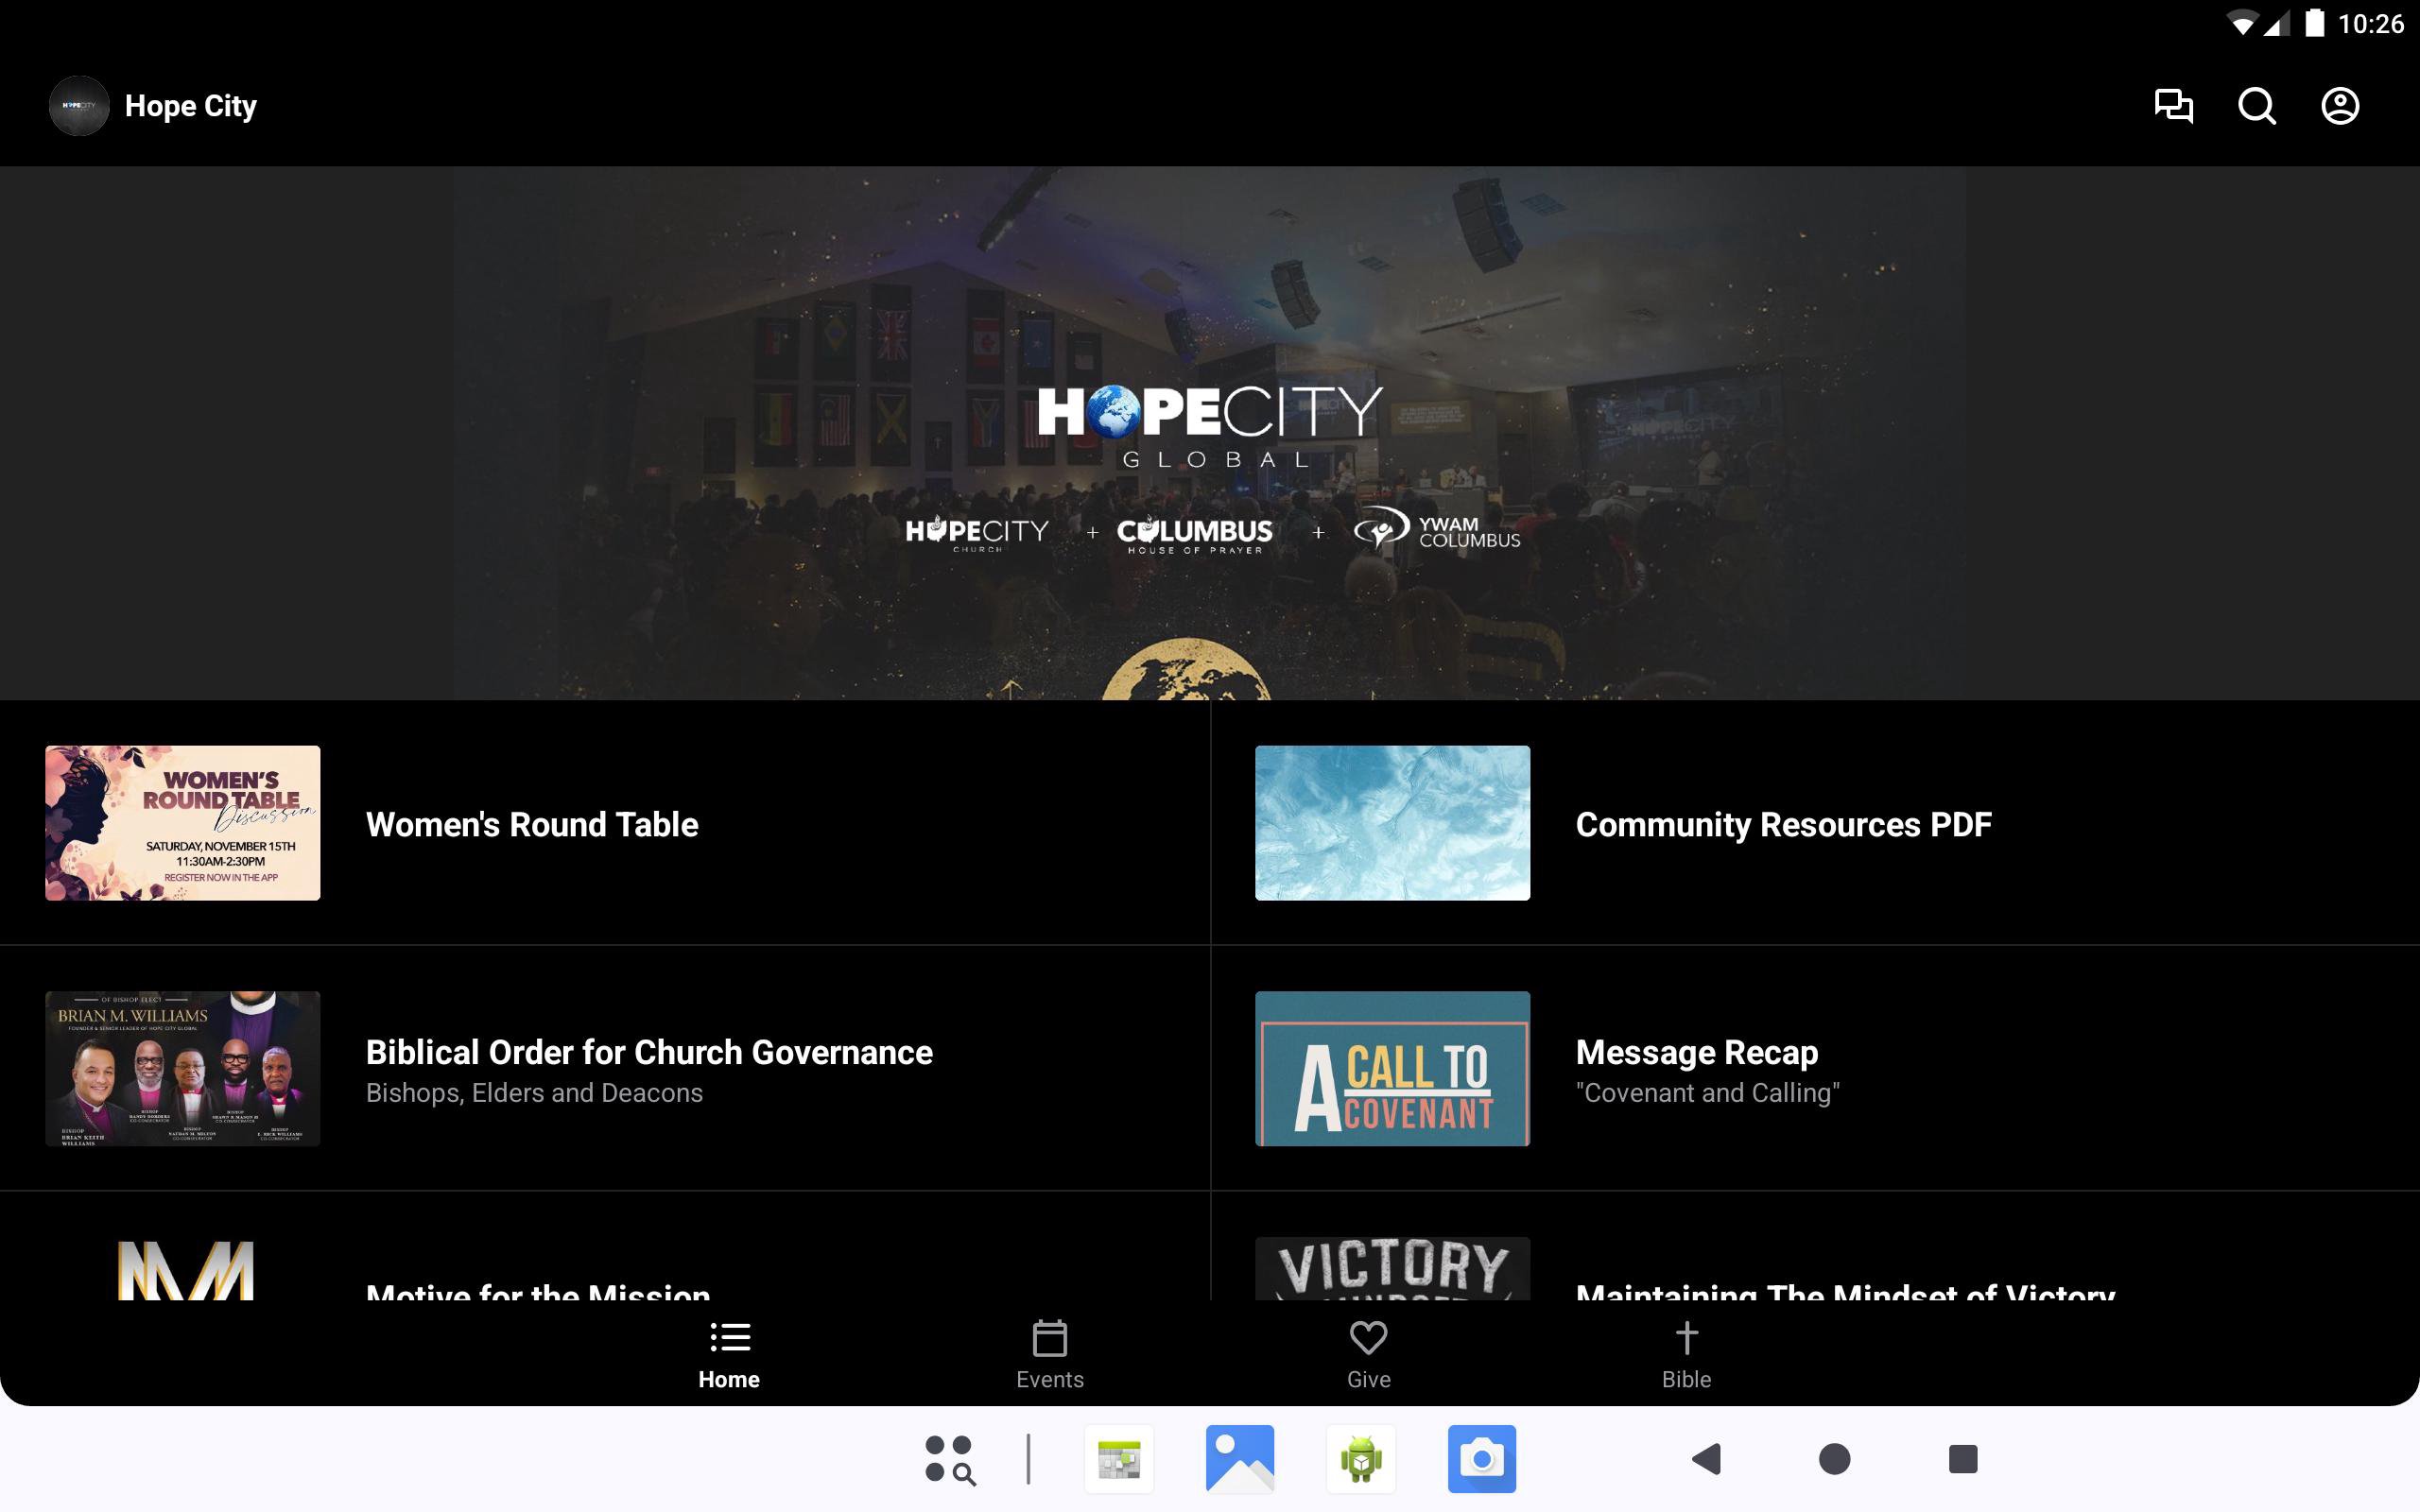Open the user profile icon
Image resolution: width=2420 pixels, height=1512 pixels.
(2339, 106)
